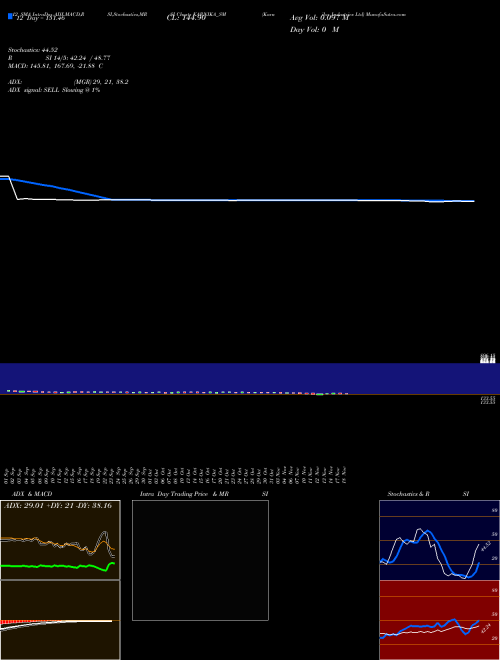500x660 pixels.
Task: Click the last date label on the axis
Action: coord(344,475)
